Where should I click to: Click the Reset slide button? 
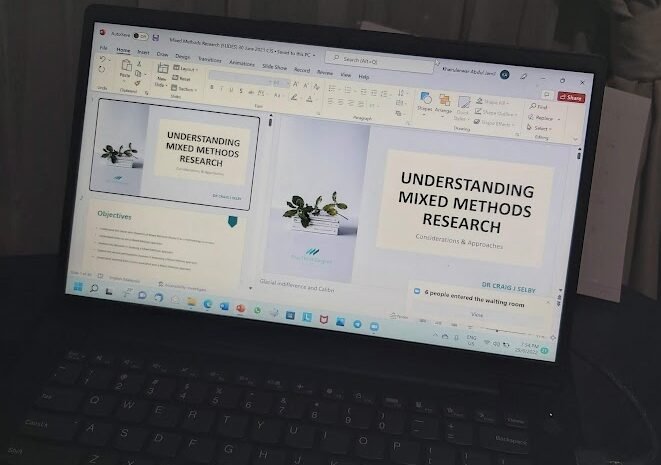[x=182, y=78]
